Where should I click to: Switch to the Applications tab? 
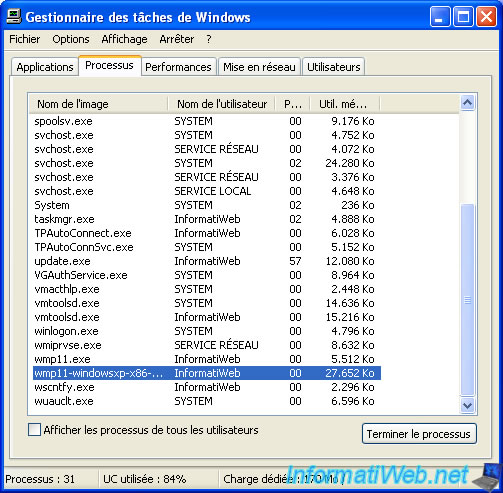[x=45, y=67]
